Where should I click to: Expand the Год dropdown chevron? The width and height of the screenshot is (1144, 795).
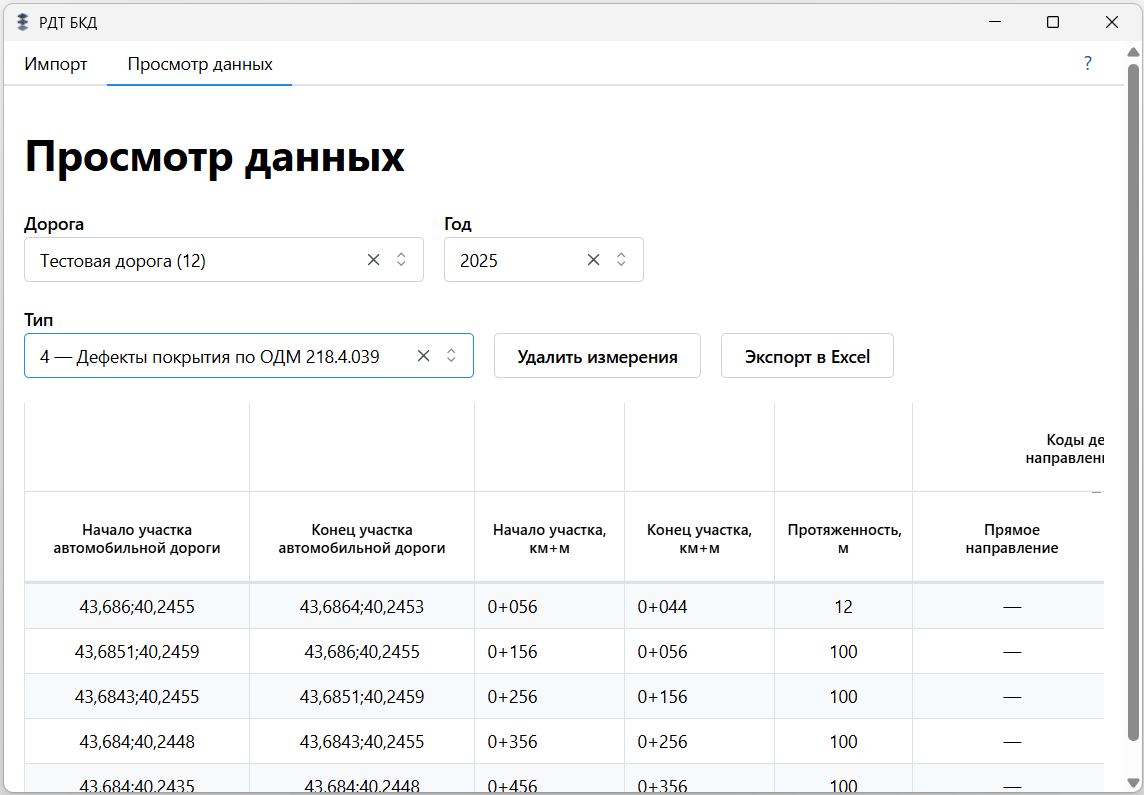(x=621, y=260)
